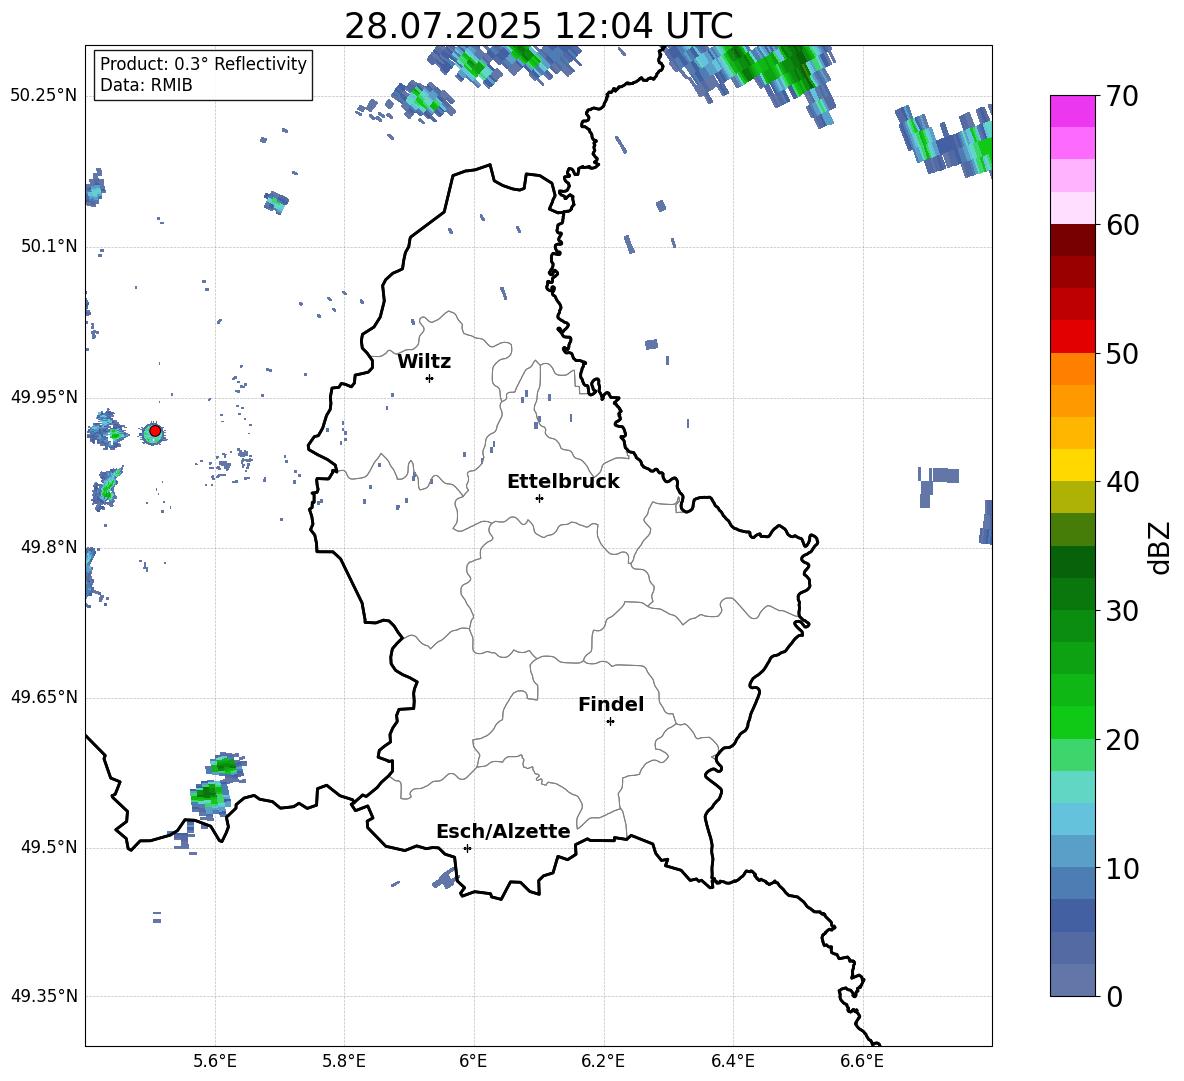Click the 49.35°N latitude label
Viewport: 1184px width, 1081px height.
coord(44,996)
